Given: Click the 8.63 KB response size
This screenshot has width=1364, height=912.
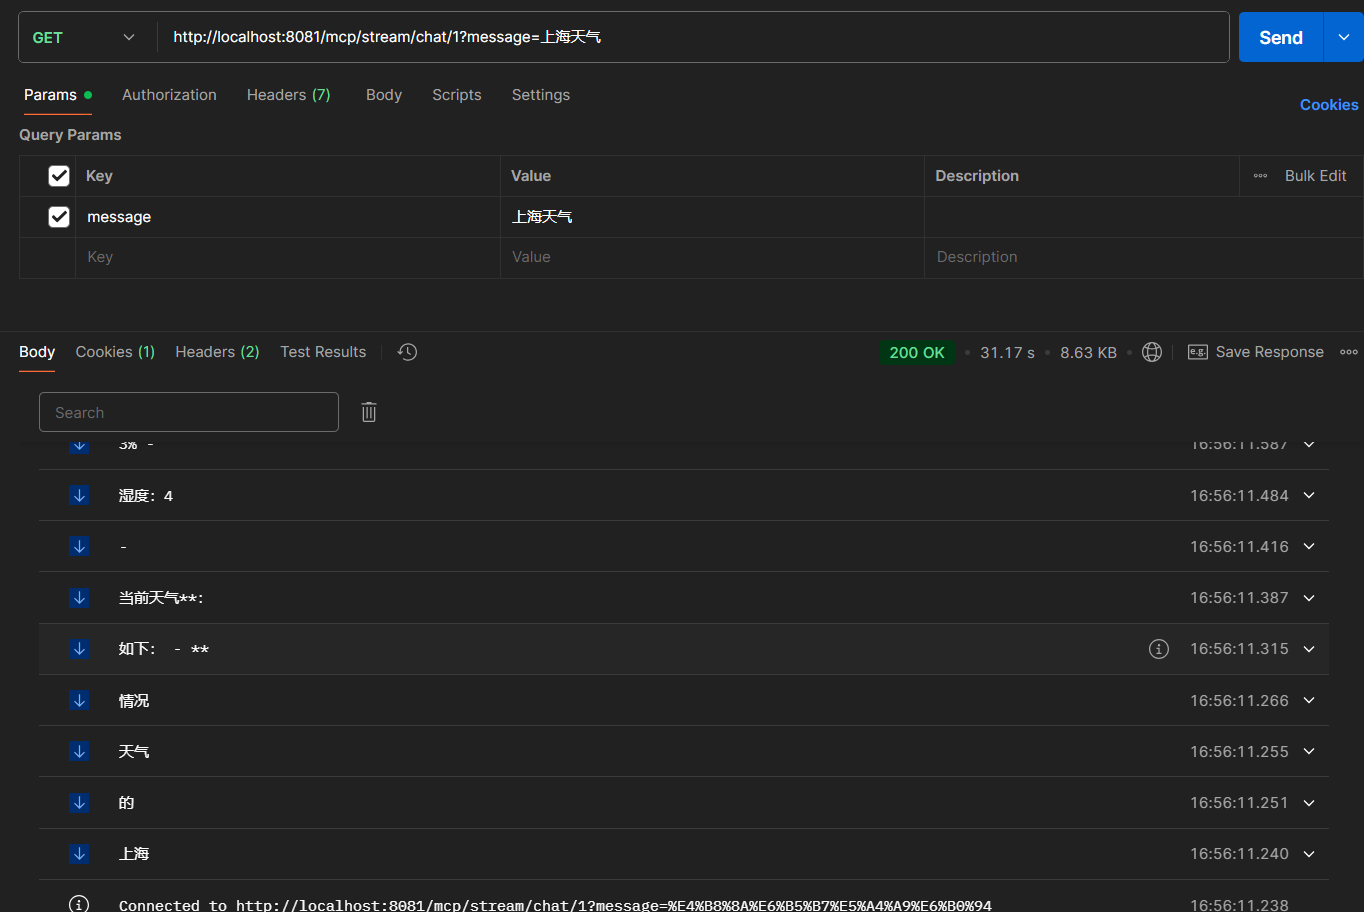Looking at the screenshot, I should coord(1088,352).
